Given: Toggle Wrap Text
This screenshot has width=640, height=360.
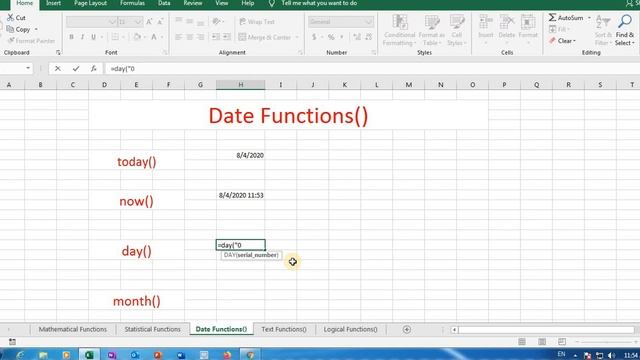Looking at the screenshot, I should tap(257, 22).
